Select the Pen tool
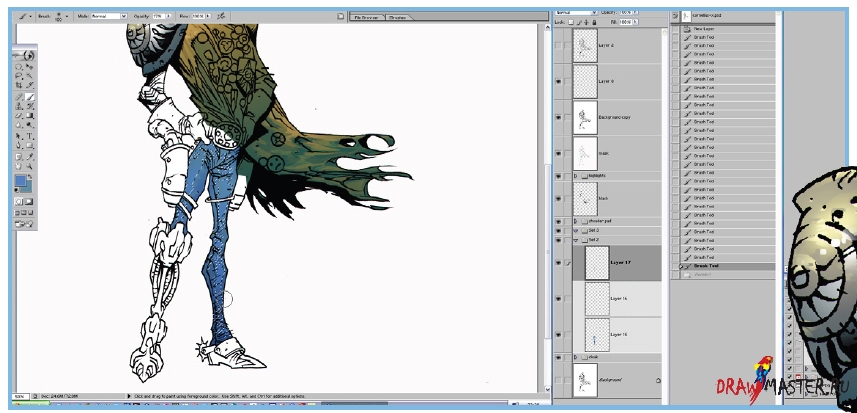The image size is (857, 413). [19, 145]
